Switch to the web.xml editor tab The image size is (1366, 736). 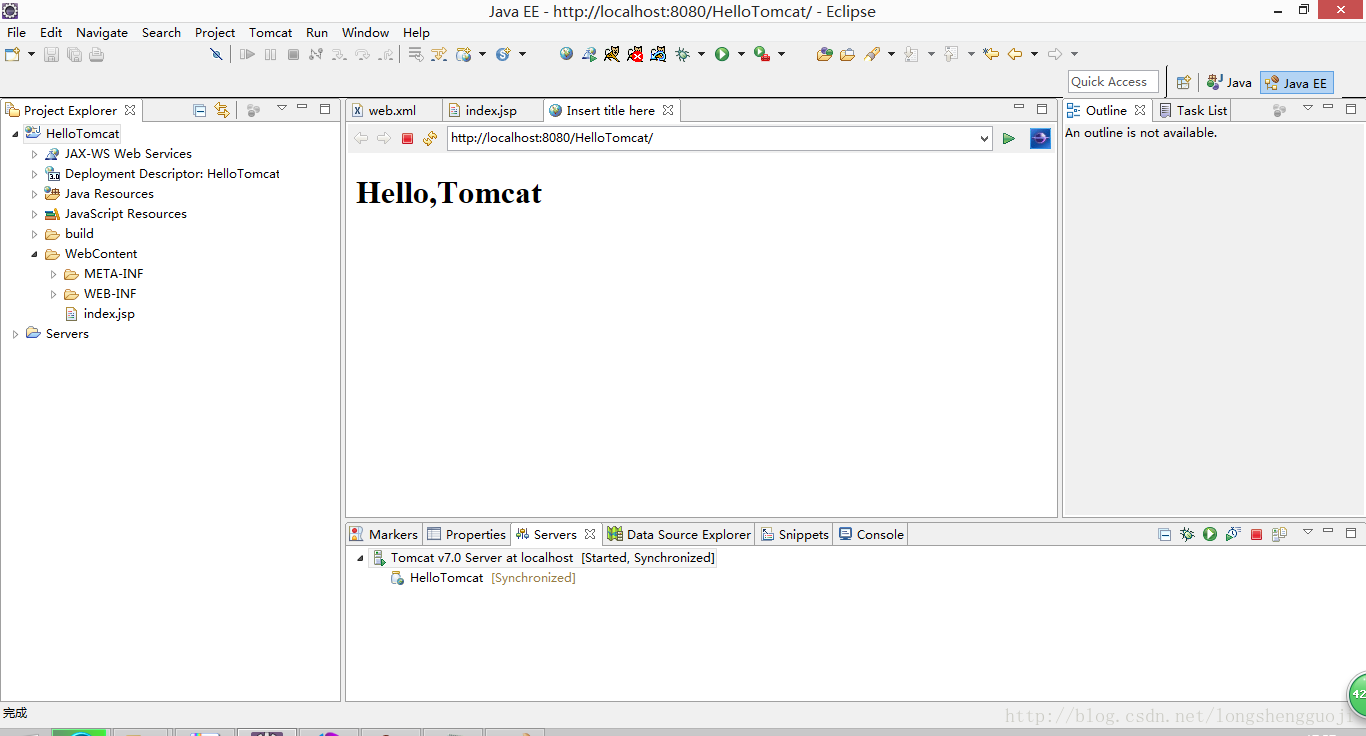[392, 110]
